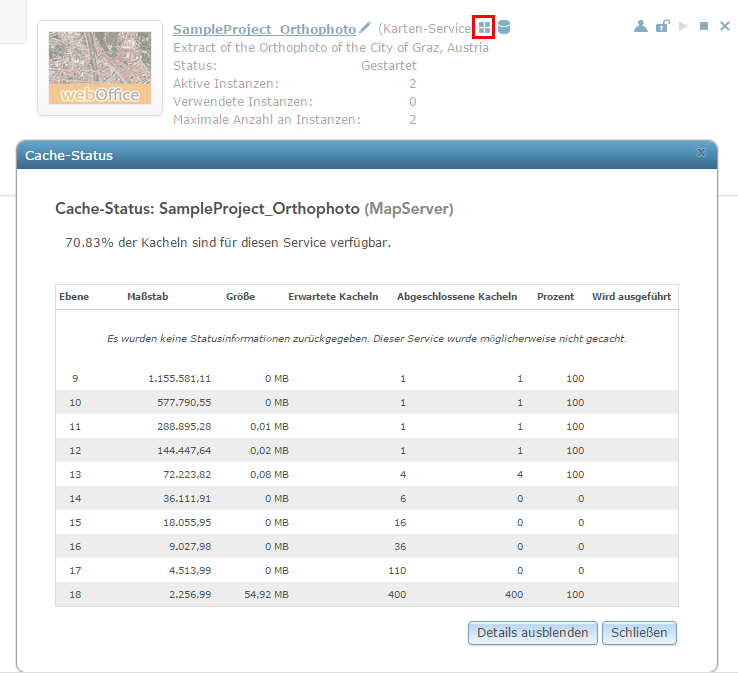Click expected tiles value 36
Viewport: 738px width, 673px height.
point(400,546)
